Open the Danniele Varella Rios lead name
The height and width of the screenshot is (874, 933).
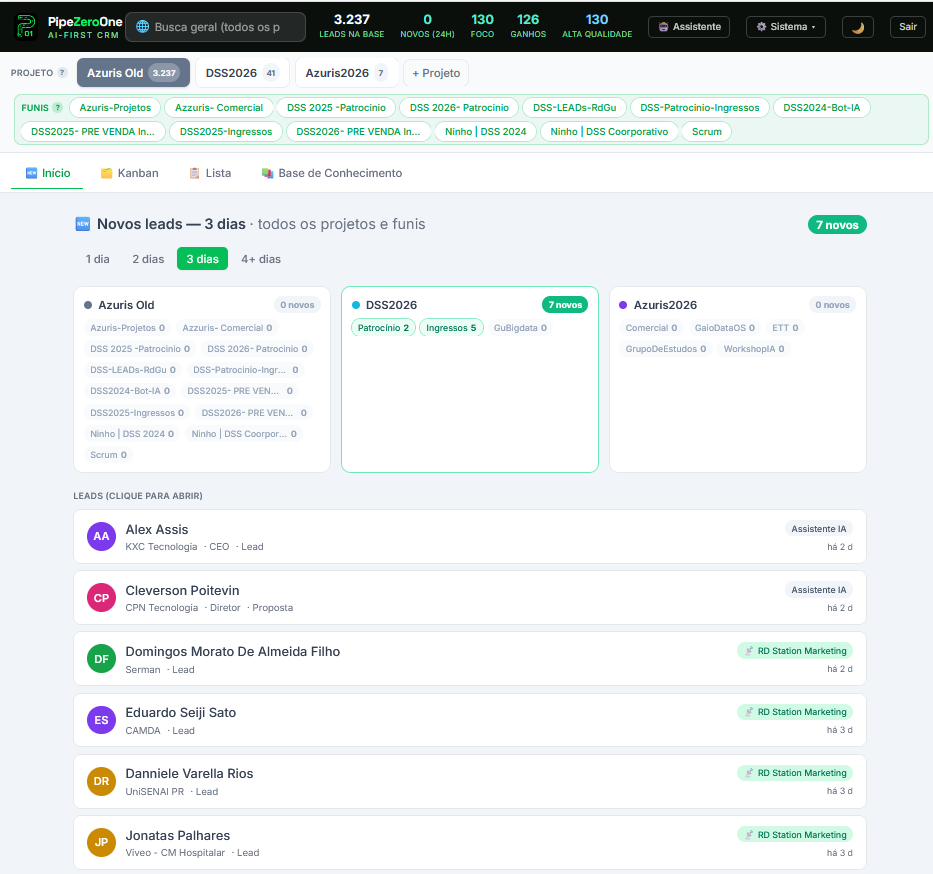[189, 773]
